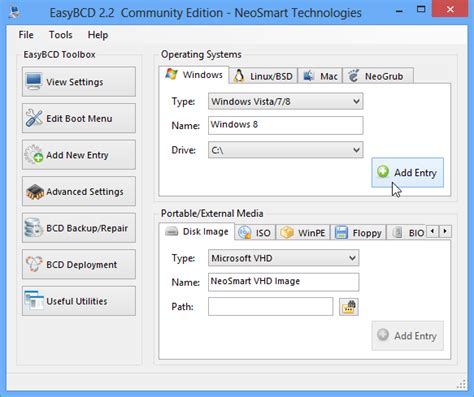Image resolution: width=474 pixels, height=397 pixels.
Task: Expand the C:\ drive dropdown
Action: (286, 150)
